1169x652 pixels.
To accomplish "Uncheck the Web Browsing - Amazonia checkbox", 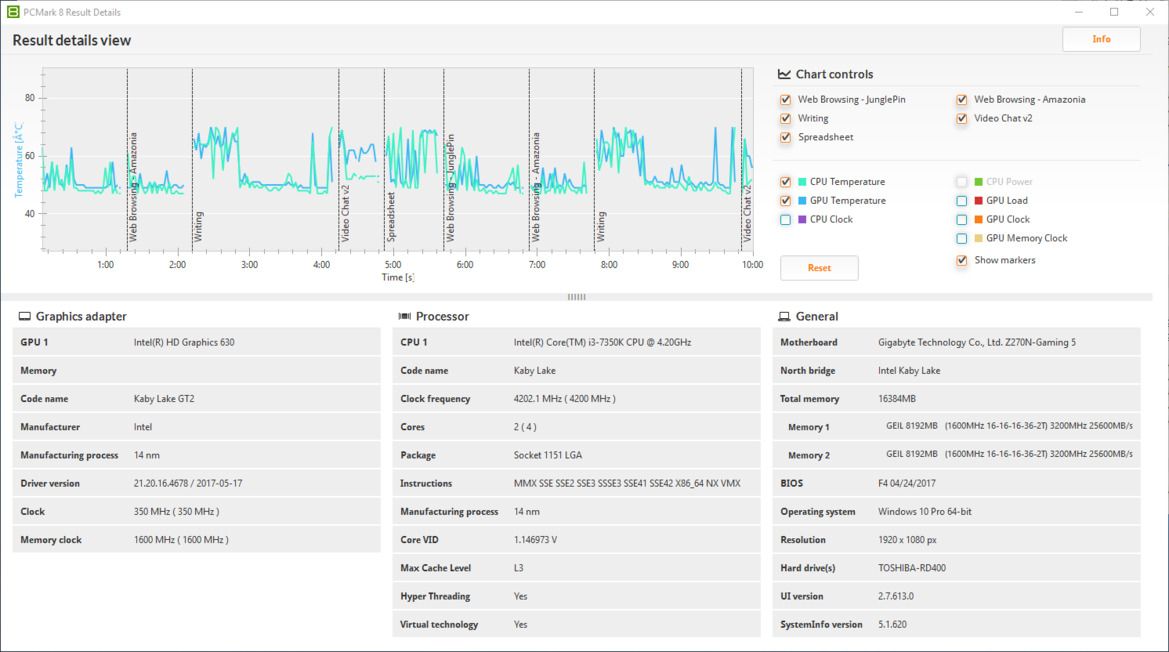I will pos(962,100).
